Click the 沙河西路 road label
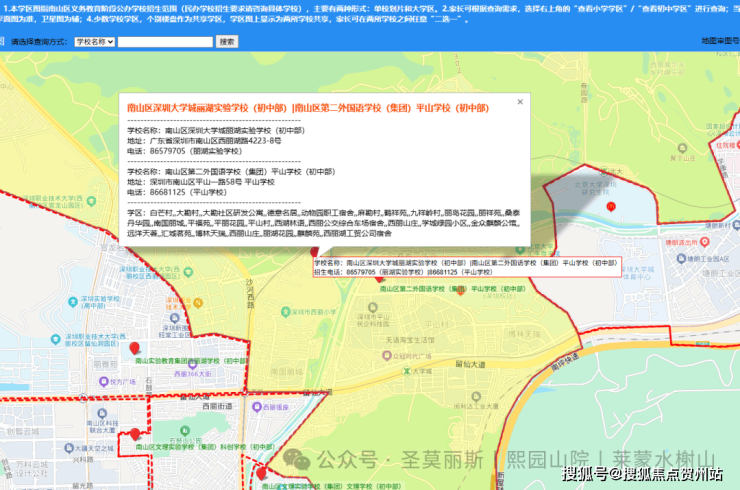The height and width of the screenshot is (490, 740). [250, 293]
